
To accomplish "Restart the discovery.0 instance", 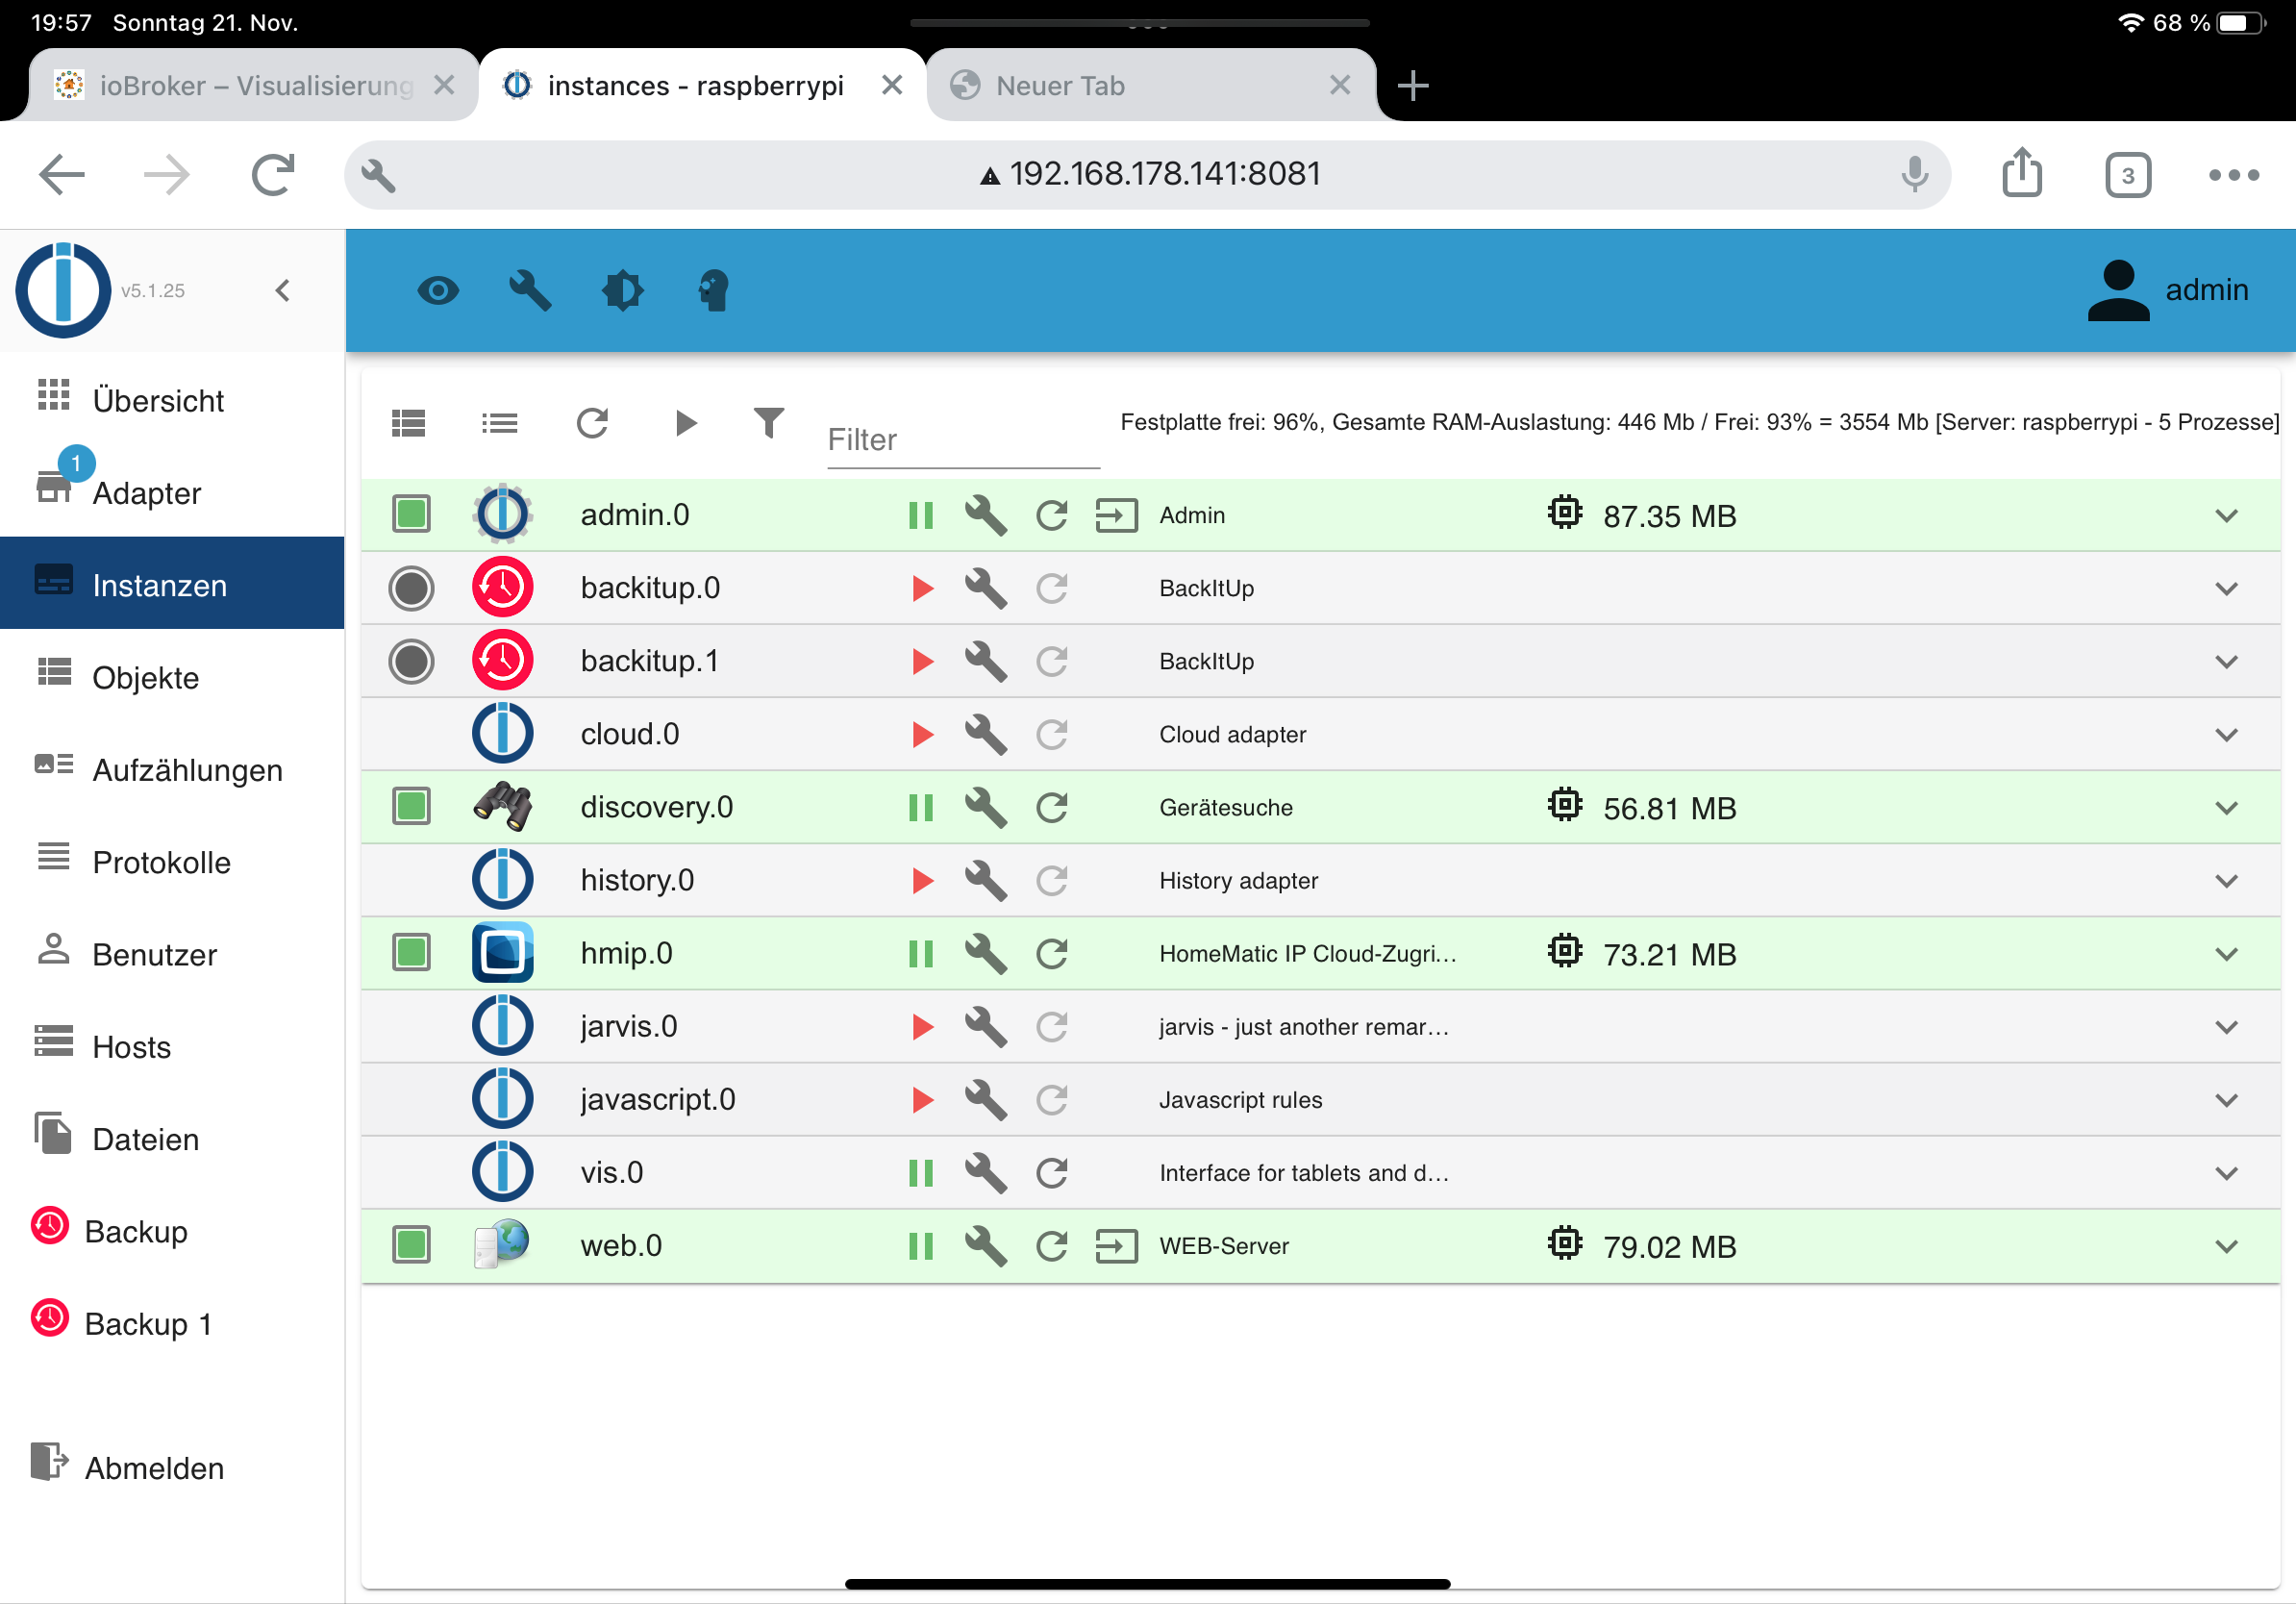I will click(1051, 807).
